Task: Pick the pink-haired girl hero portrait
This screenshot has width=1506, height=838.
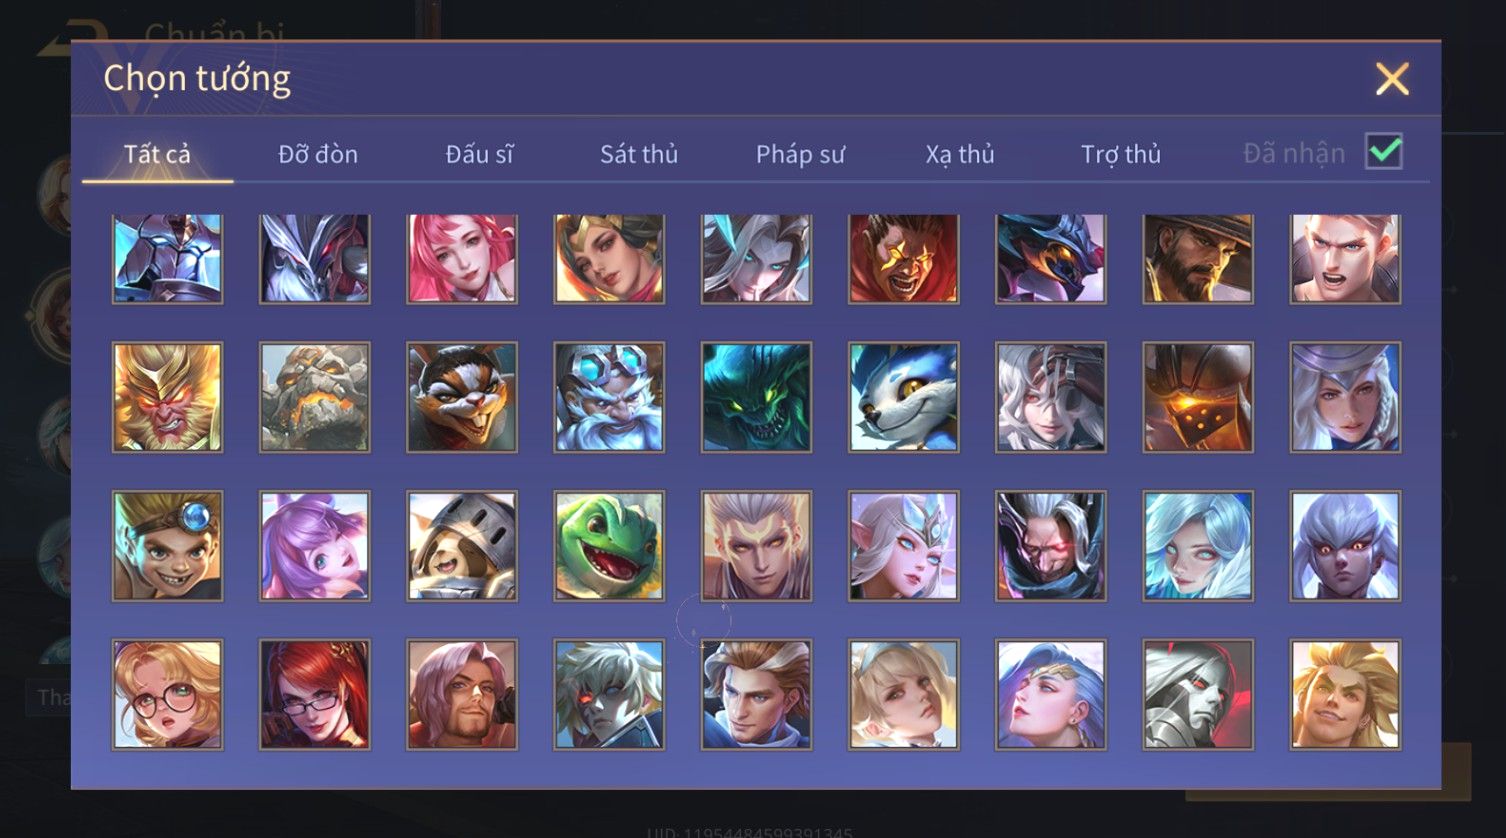Action: [x=462, y=258]
